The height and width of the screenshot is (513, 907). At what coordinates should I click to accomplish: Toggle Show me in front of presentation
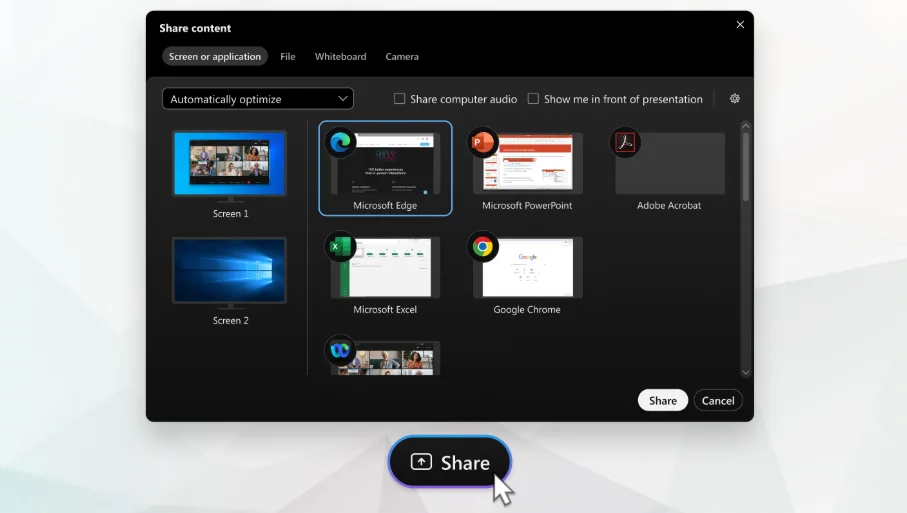tap(534, 99)
